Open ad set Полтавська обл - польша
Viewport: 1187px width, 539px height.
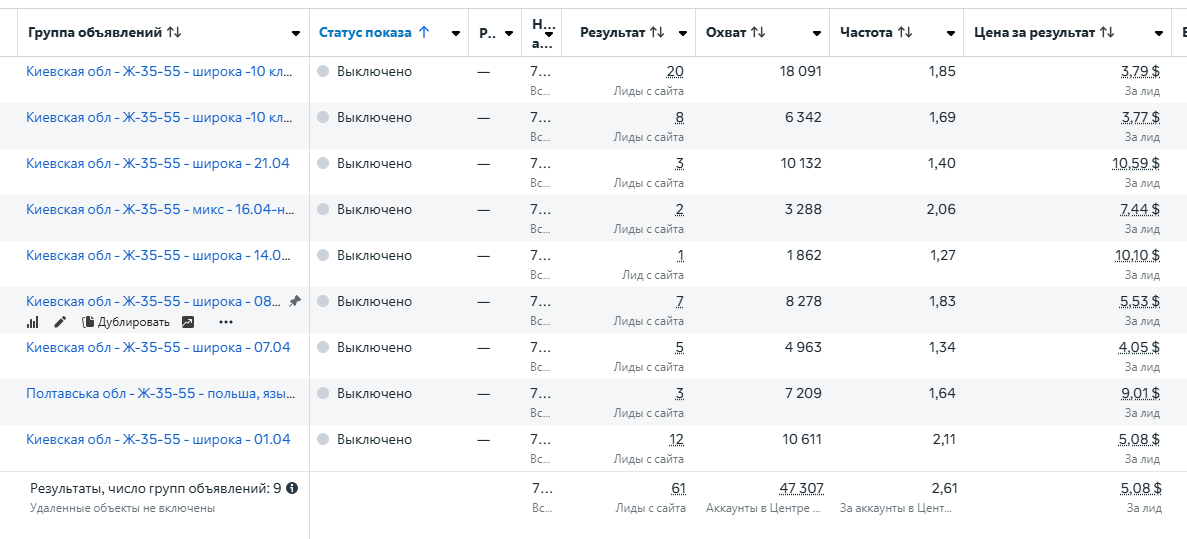[x=160, y=394]
